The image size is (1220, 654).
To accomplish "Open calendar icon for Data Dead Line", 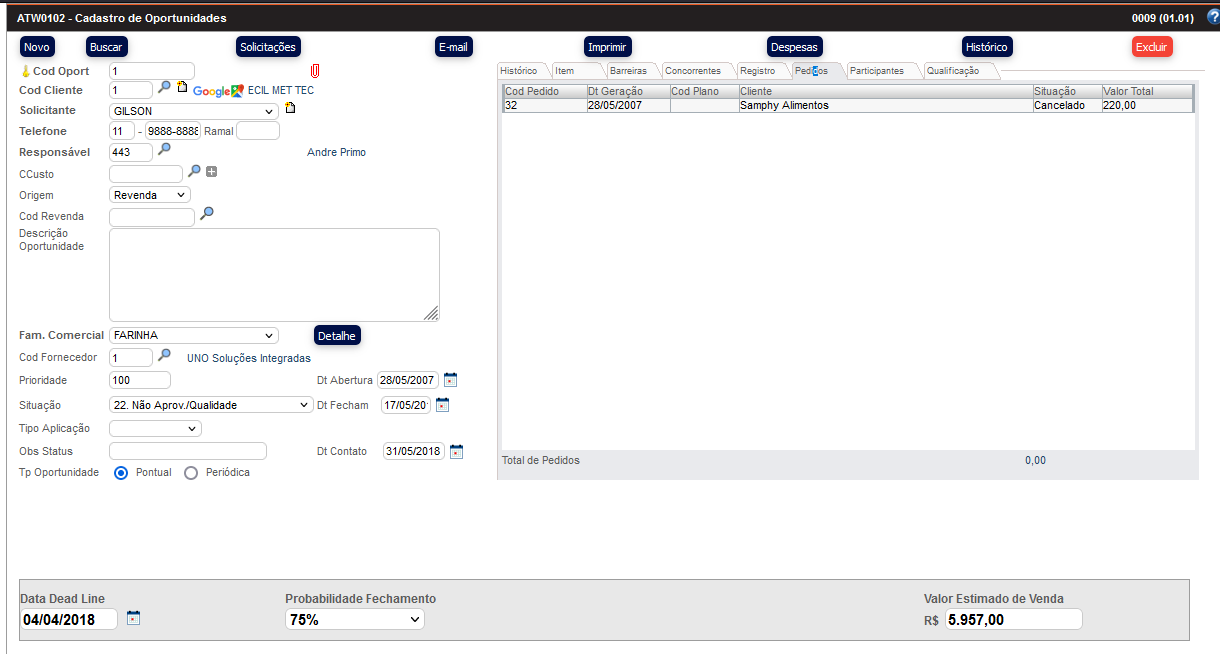I will click(x=134, y=618).
